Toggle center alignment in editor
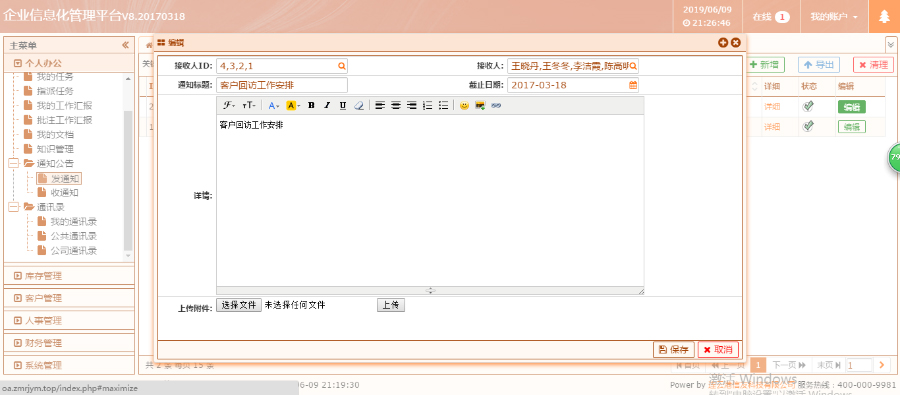900x395 pixels. click(x=395, y=106)
